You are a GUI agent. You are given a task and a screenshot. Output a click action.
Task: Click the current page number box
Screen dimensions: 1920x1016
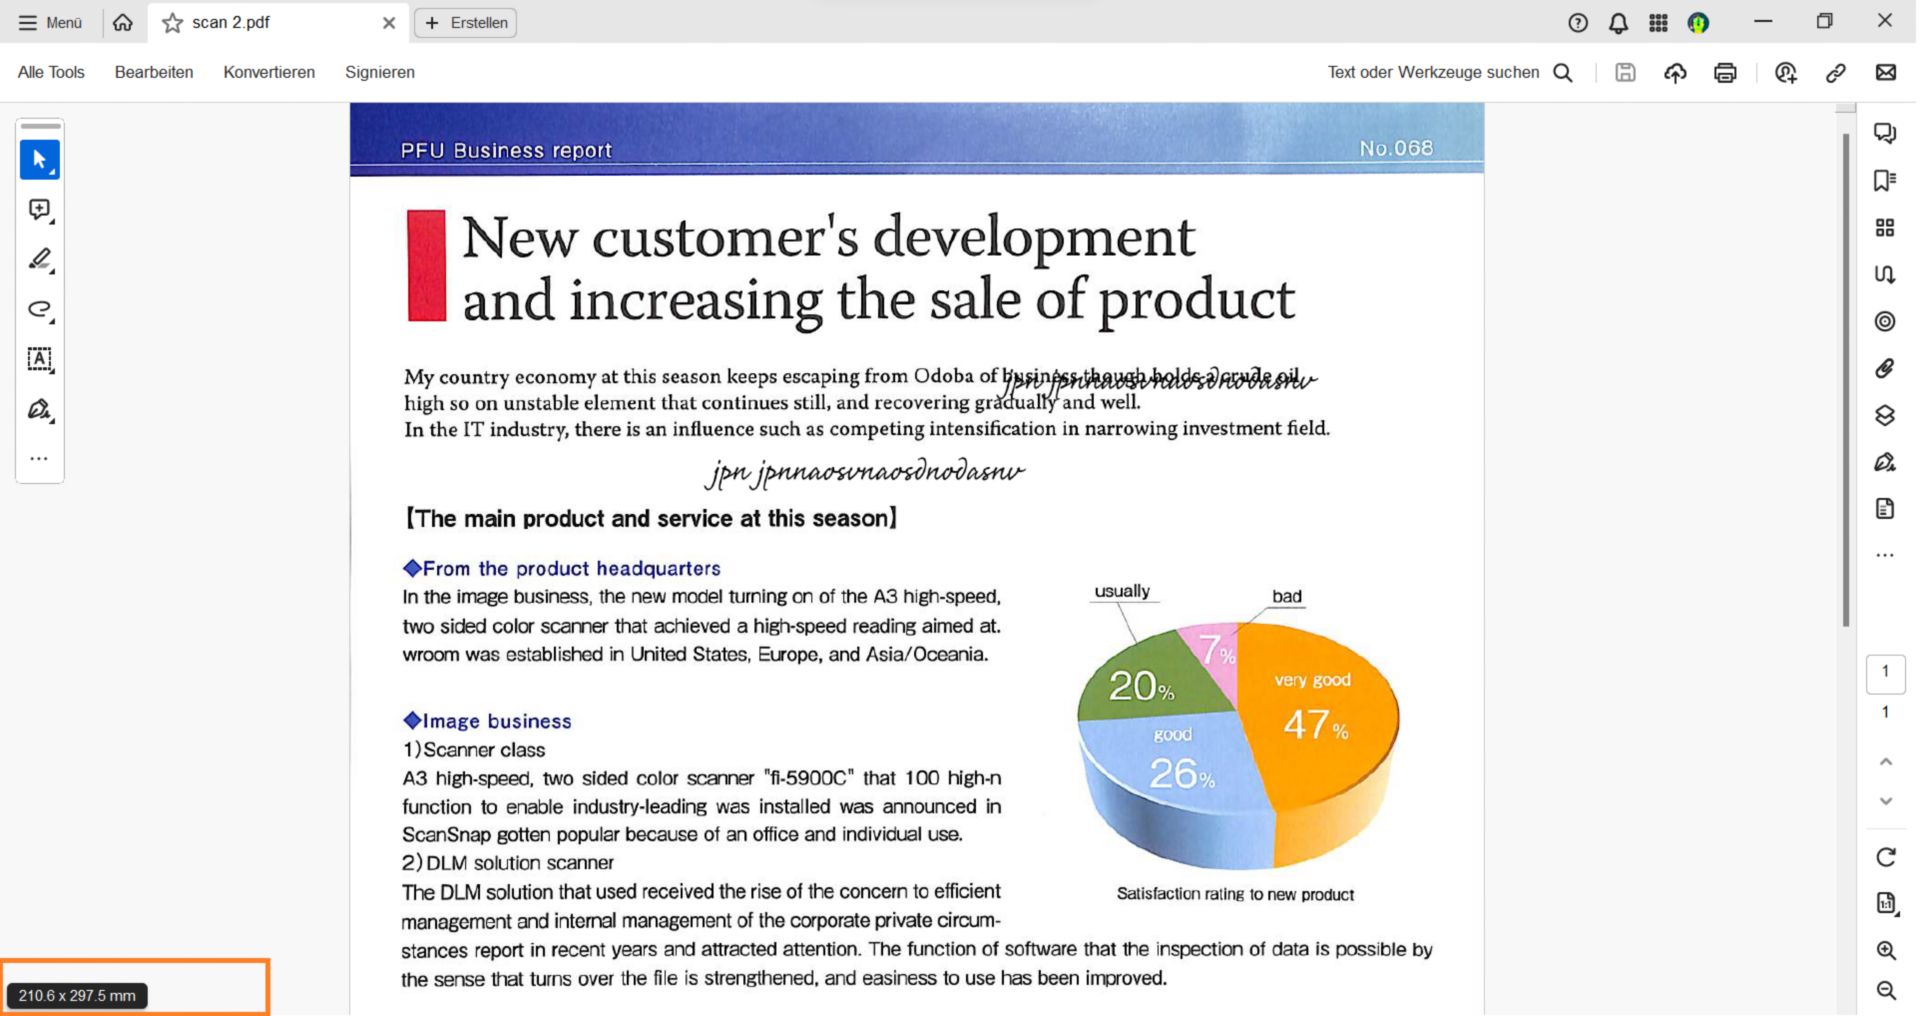pos(1886,673)
